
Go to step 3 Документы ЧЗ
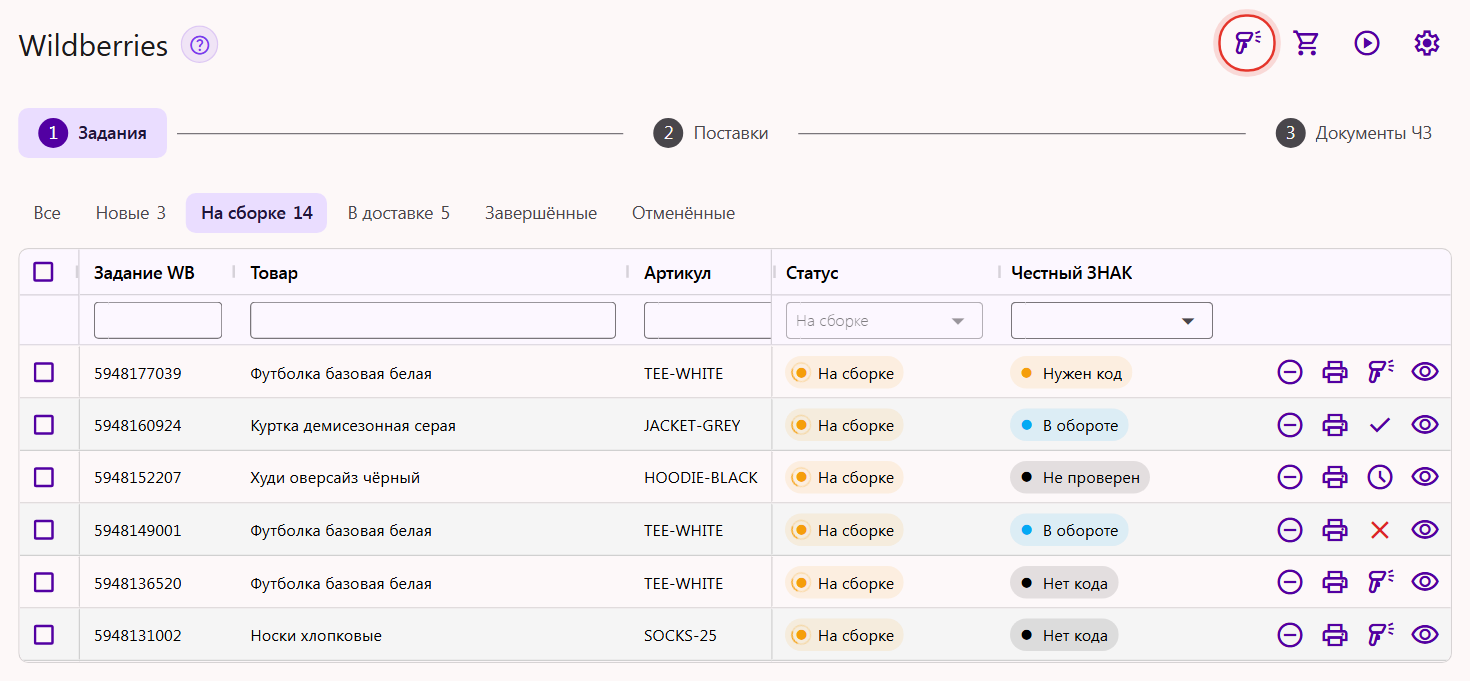(1354, 133)
